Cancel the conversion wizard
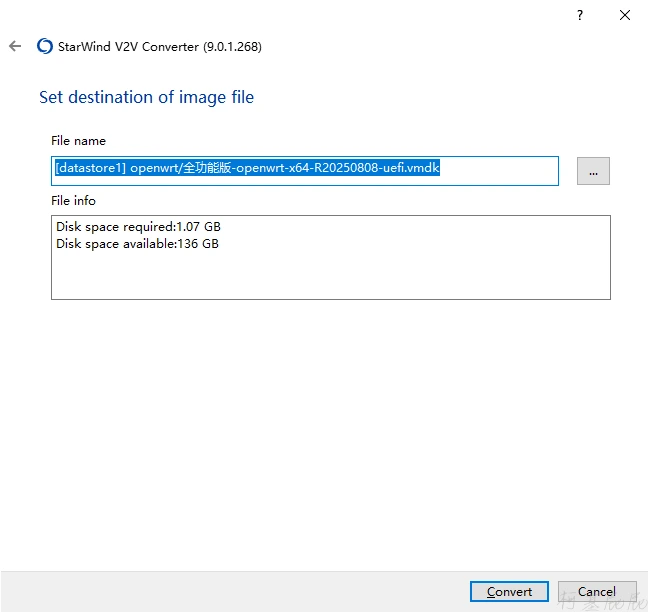Image resolution: width=649 pixels, height=613 pixels. (x=597, y=592)
